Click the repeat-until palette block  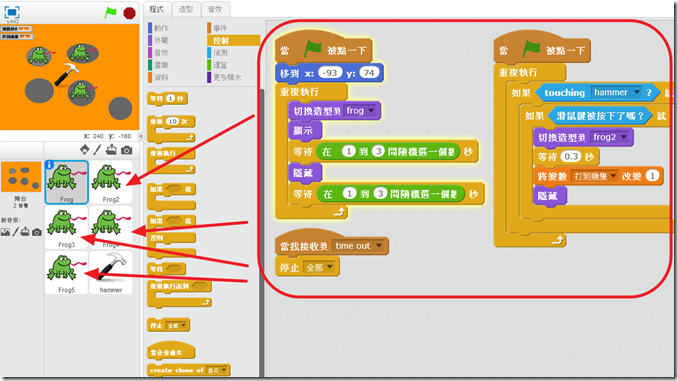pos(179,294)
